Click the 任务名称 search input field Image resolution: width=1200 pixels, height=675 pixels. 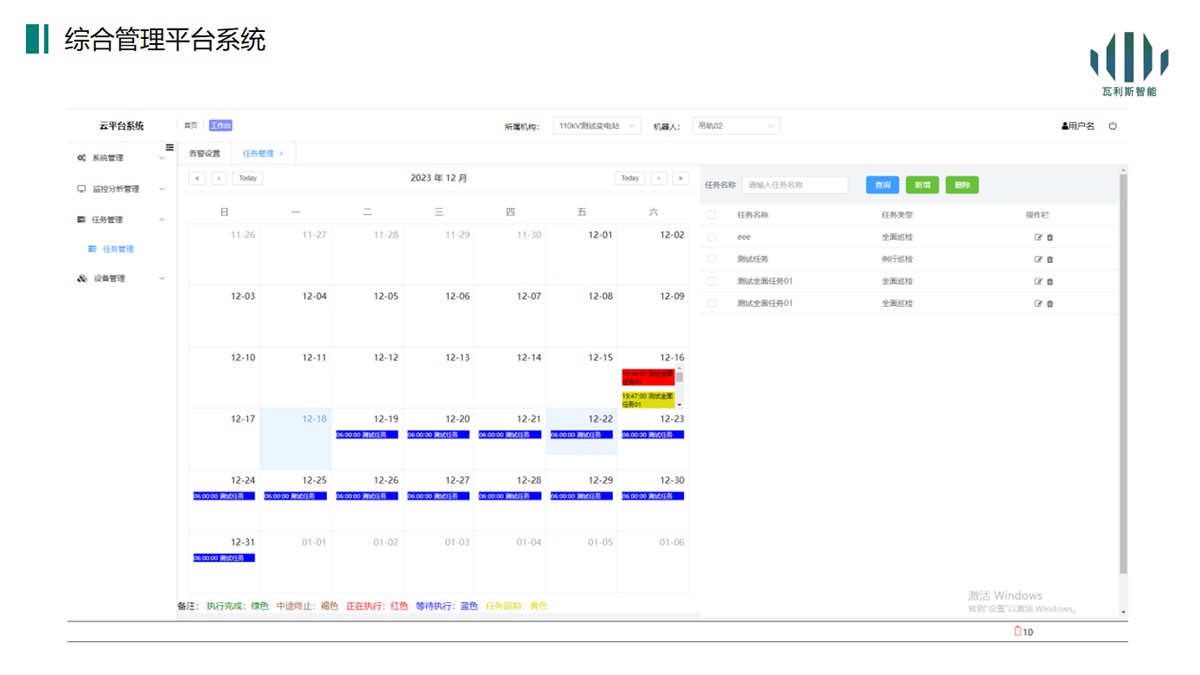(x=795, y=185)
